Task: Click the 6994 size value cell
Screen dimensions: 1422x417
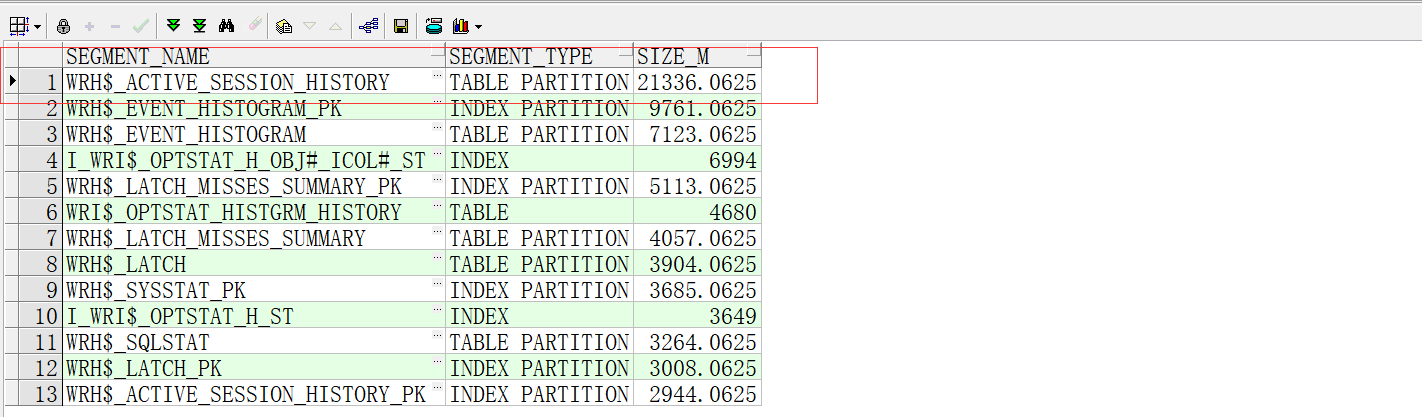Action: coord(697,160)
